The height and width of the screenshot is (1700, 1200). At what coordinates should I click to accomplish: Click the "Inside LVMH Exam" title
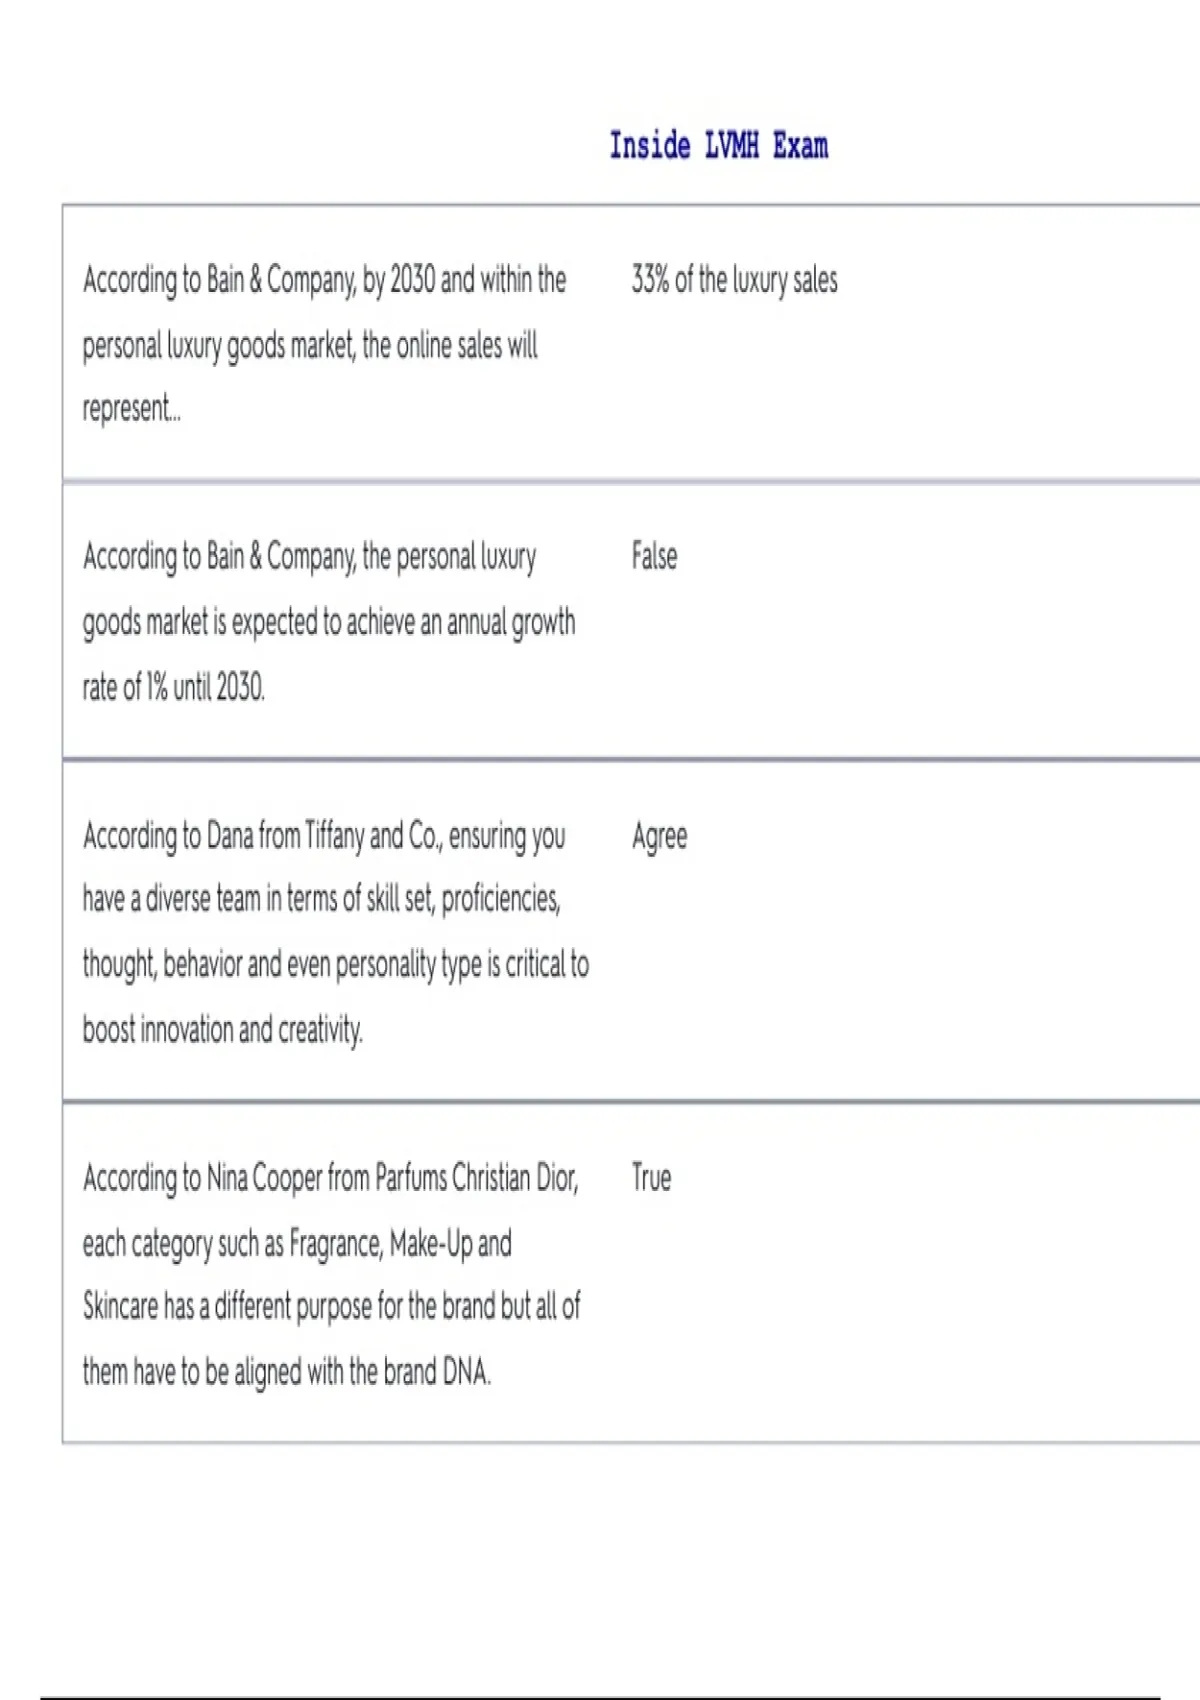[718, 146]
